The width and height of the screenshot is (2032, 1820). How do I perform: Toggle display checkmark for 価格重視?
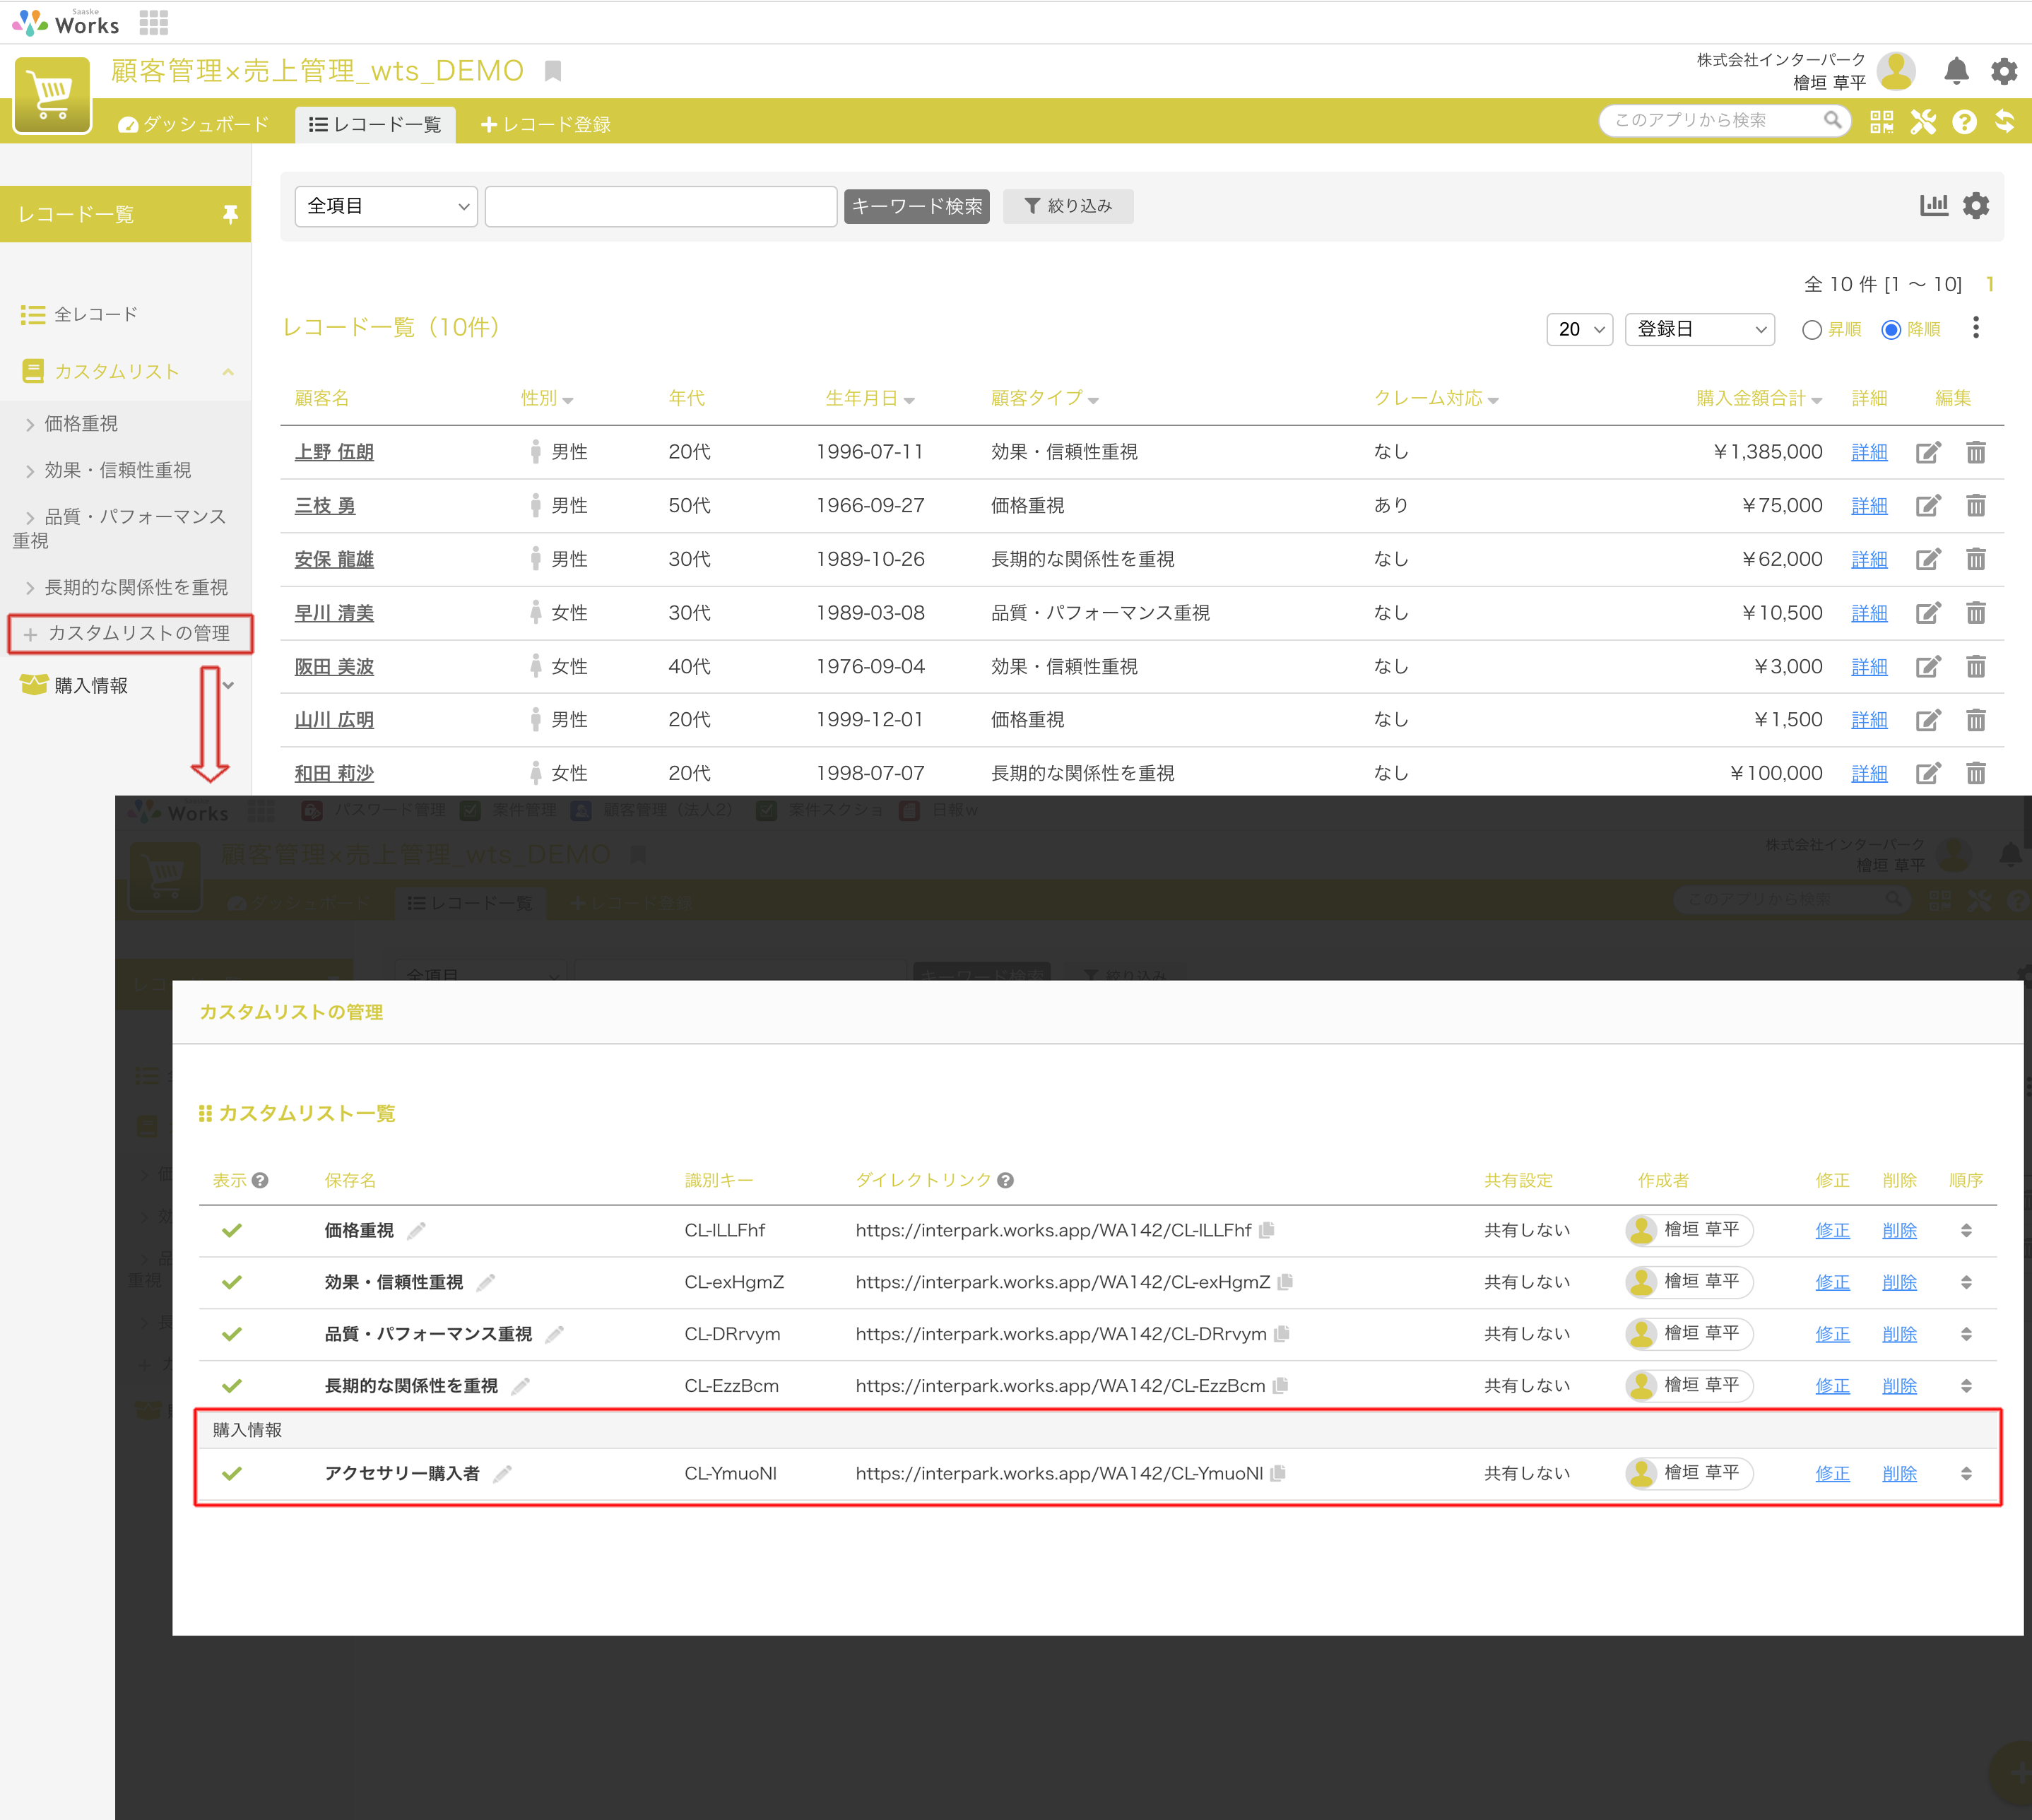click(x=232, y=1230)
